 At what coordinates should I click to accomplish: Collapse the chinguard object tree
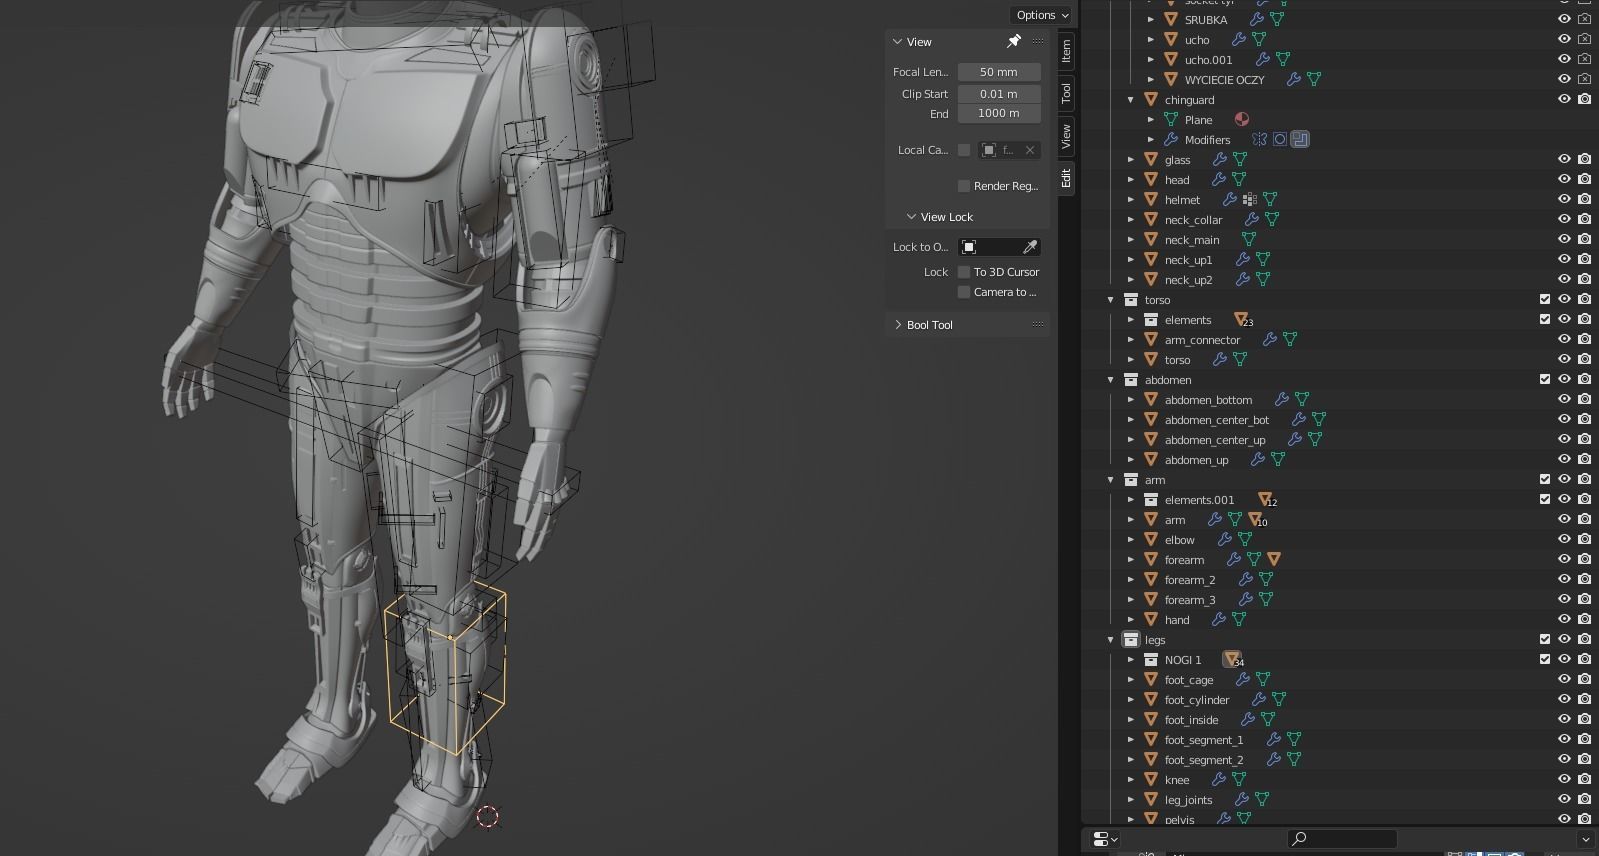1131,100
